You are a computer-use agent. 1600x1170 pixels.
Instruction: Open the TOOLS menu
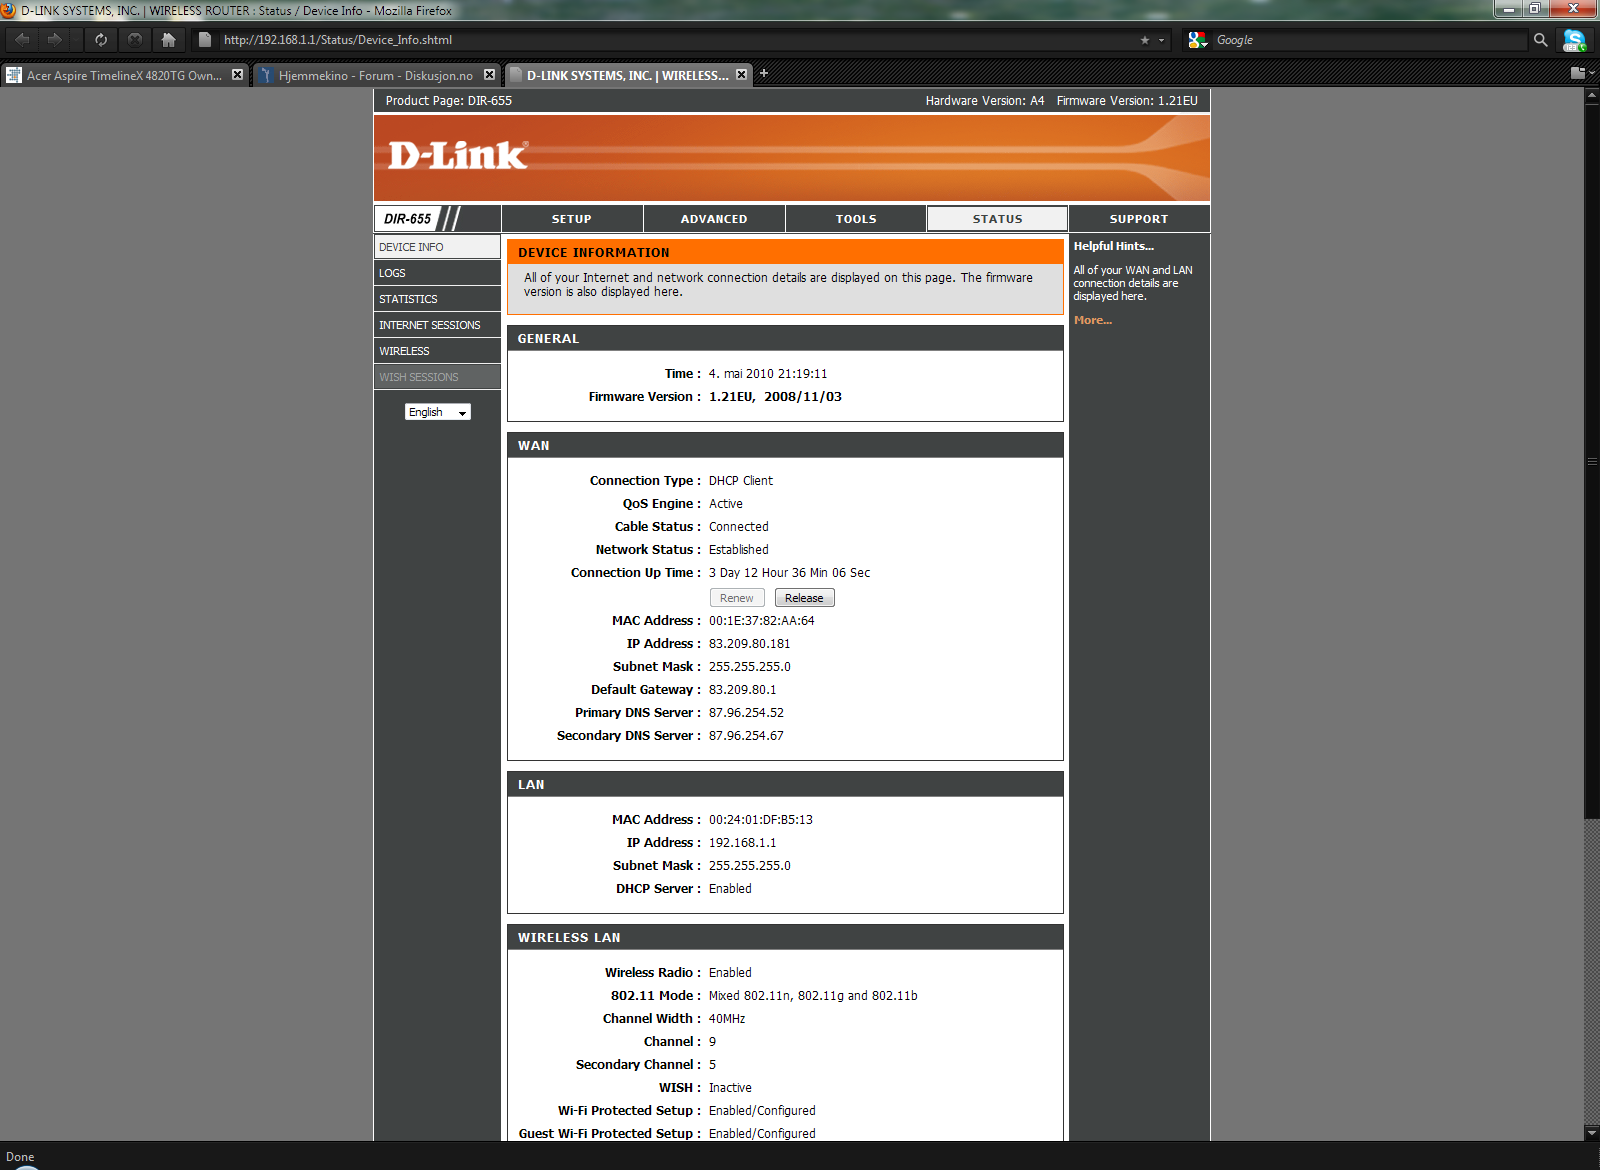tap(856, 219)
